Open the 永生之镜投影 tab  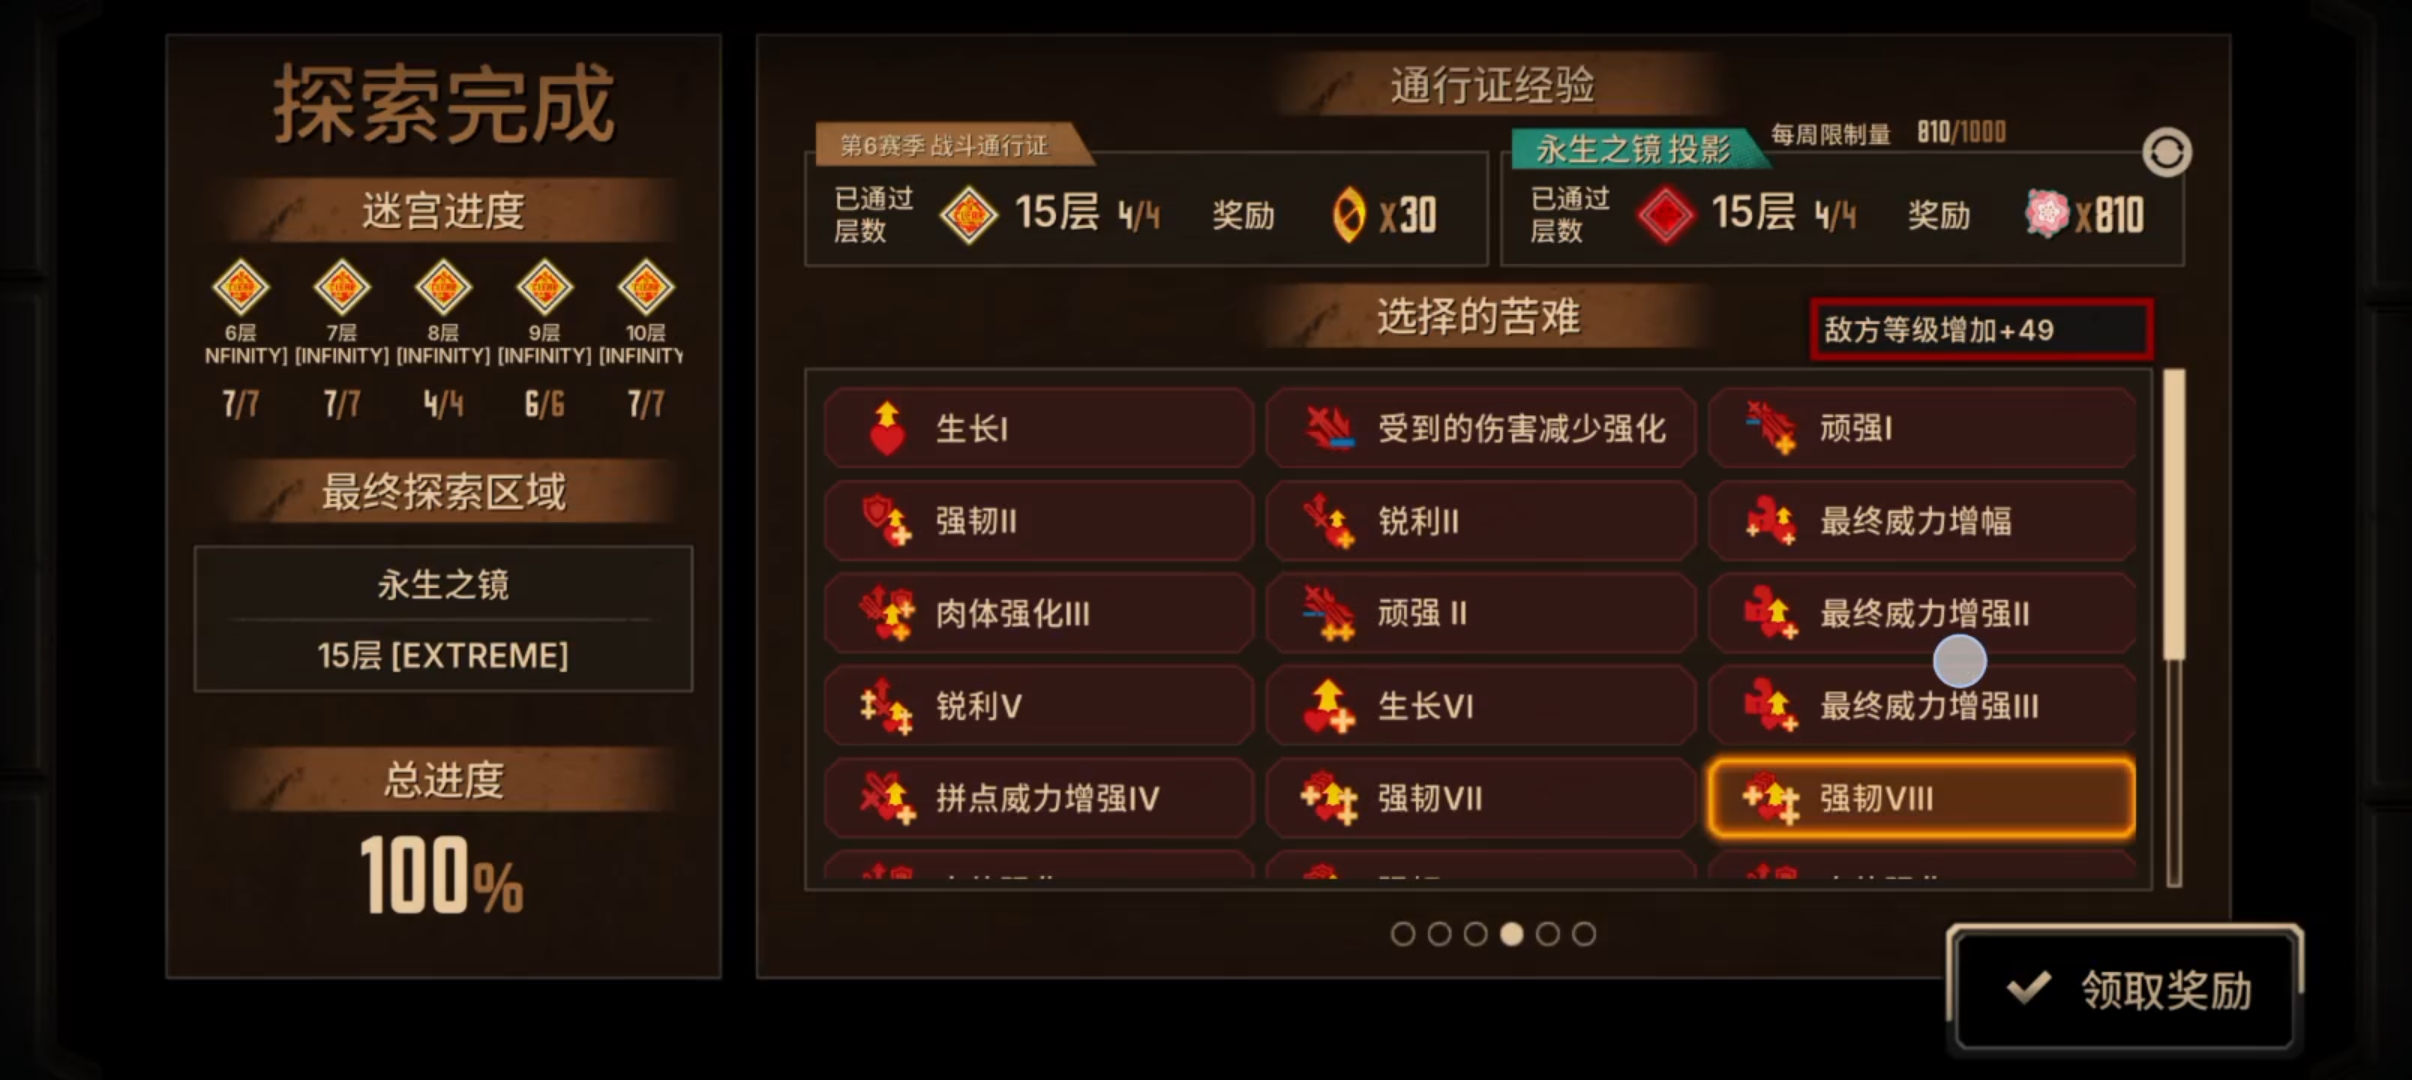(1633, 149)
